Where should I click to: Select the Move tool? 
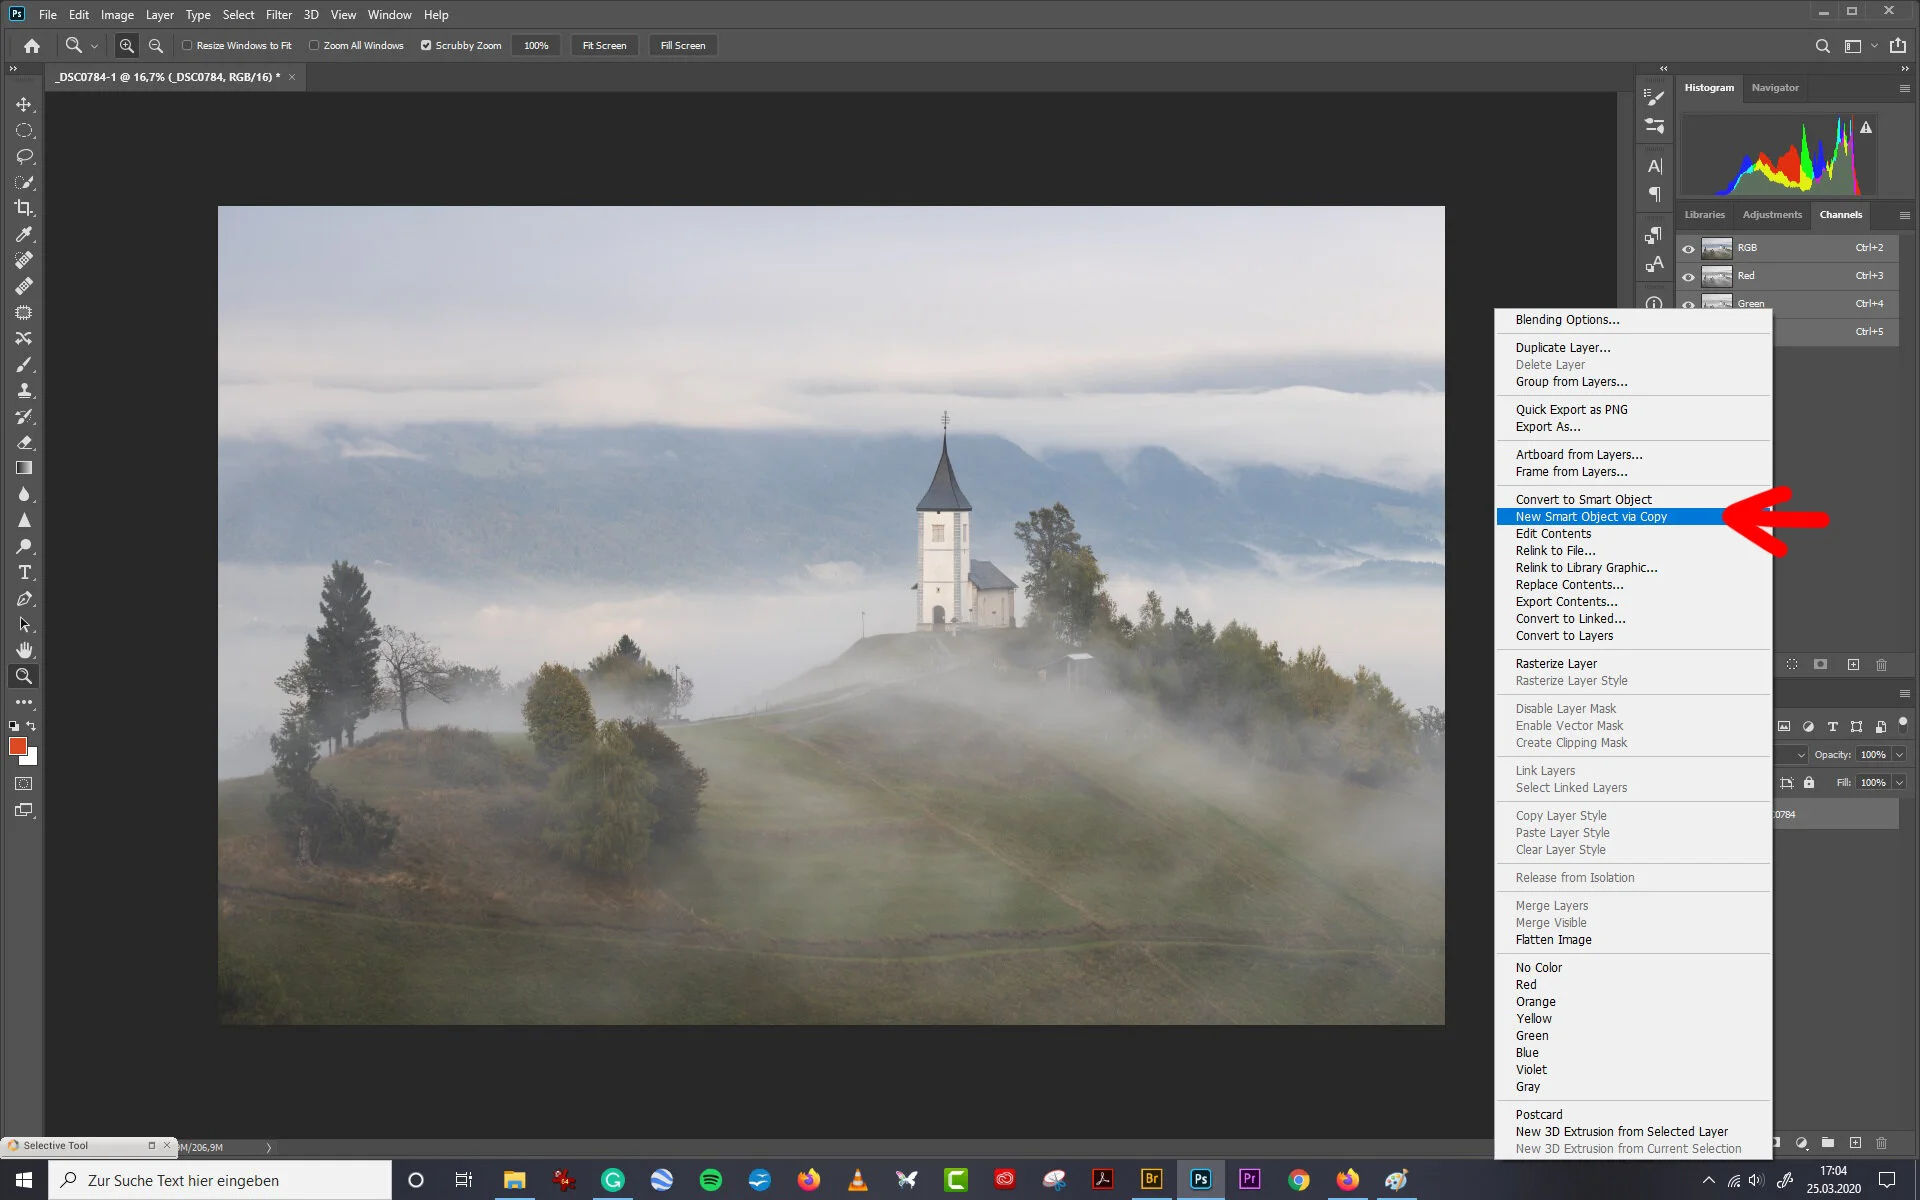24,104
